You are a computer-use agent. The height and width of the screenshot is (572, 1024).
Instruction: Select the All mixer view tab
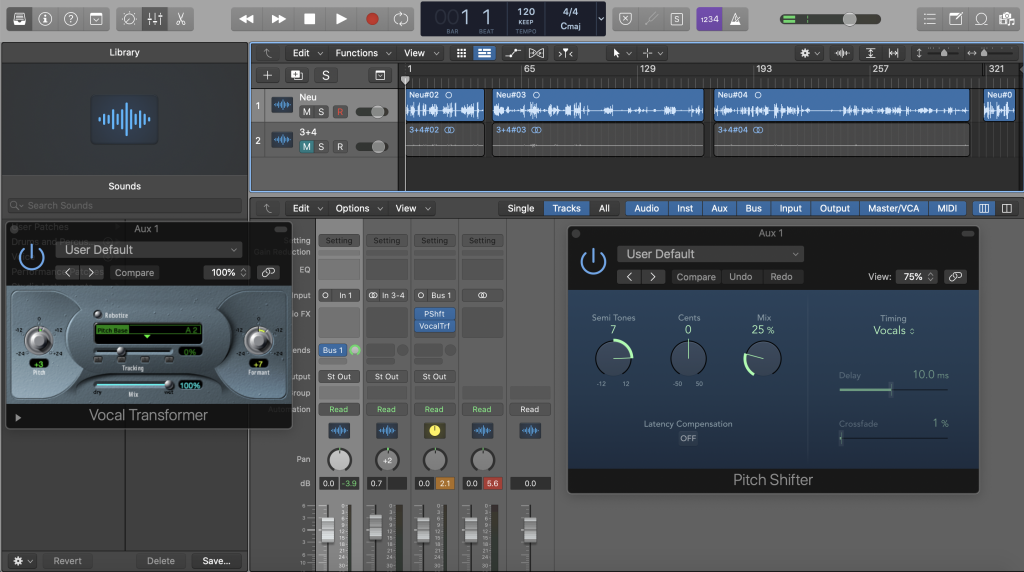coord(604,208)
